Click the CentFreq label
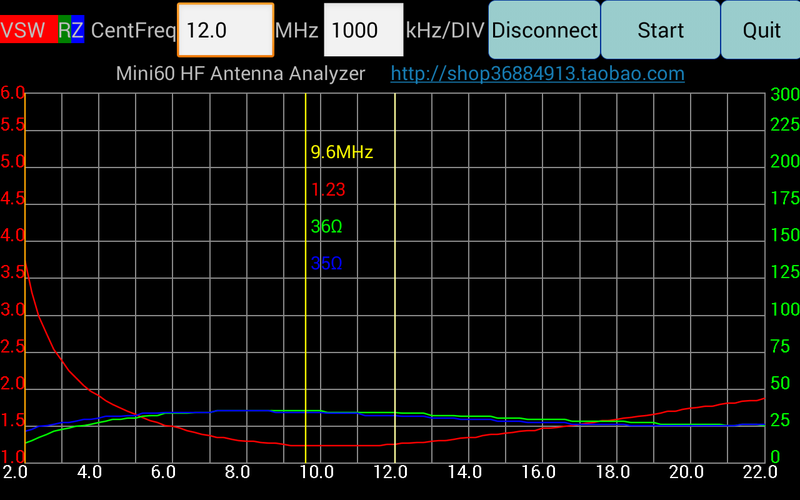Viewport: 800px width, 500px height. pos(131,30)
